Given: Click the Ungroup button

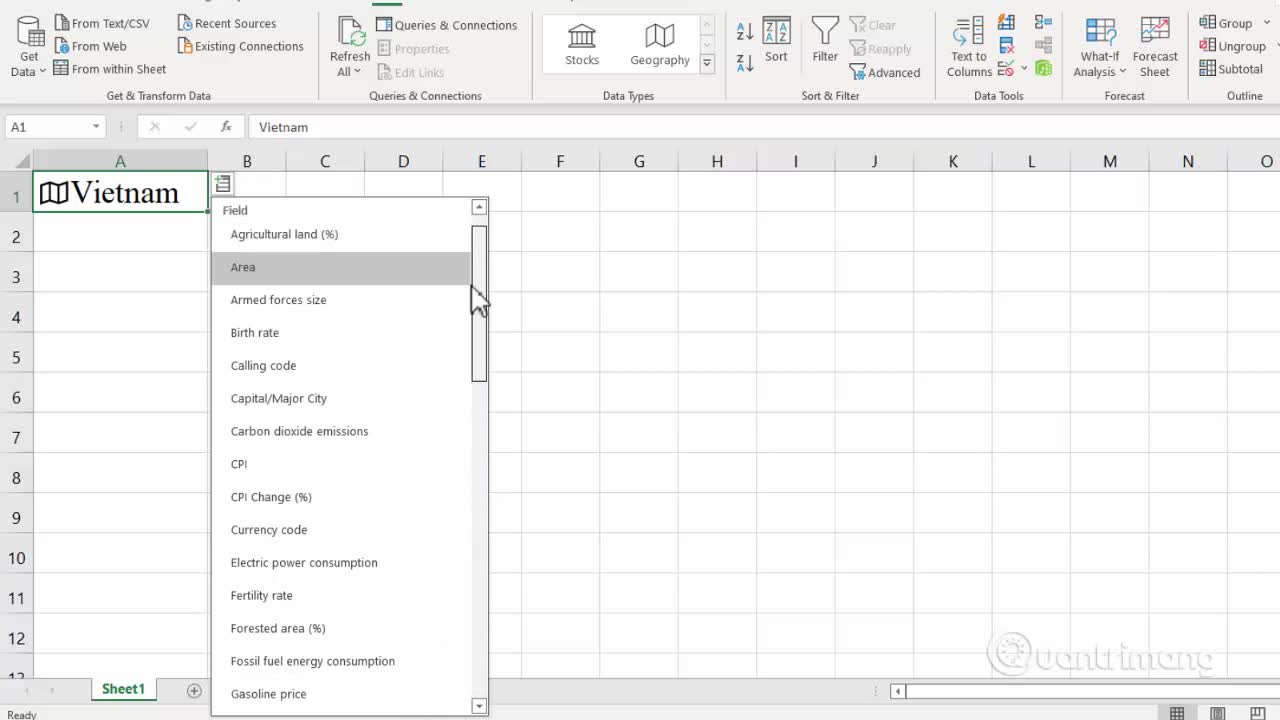Looking at the screenshot, I should [1233, 46].
